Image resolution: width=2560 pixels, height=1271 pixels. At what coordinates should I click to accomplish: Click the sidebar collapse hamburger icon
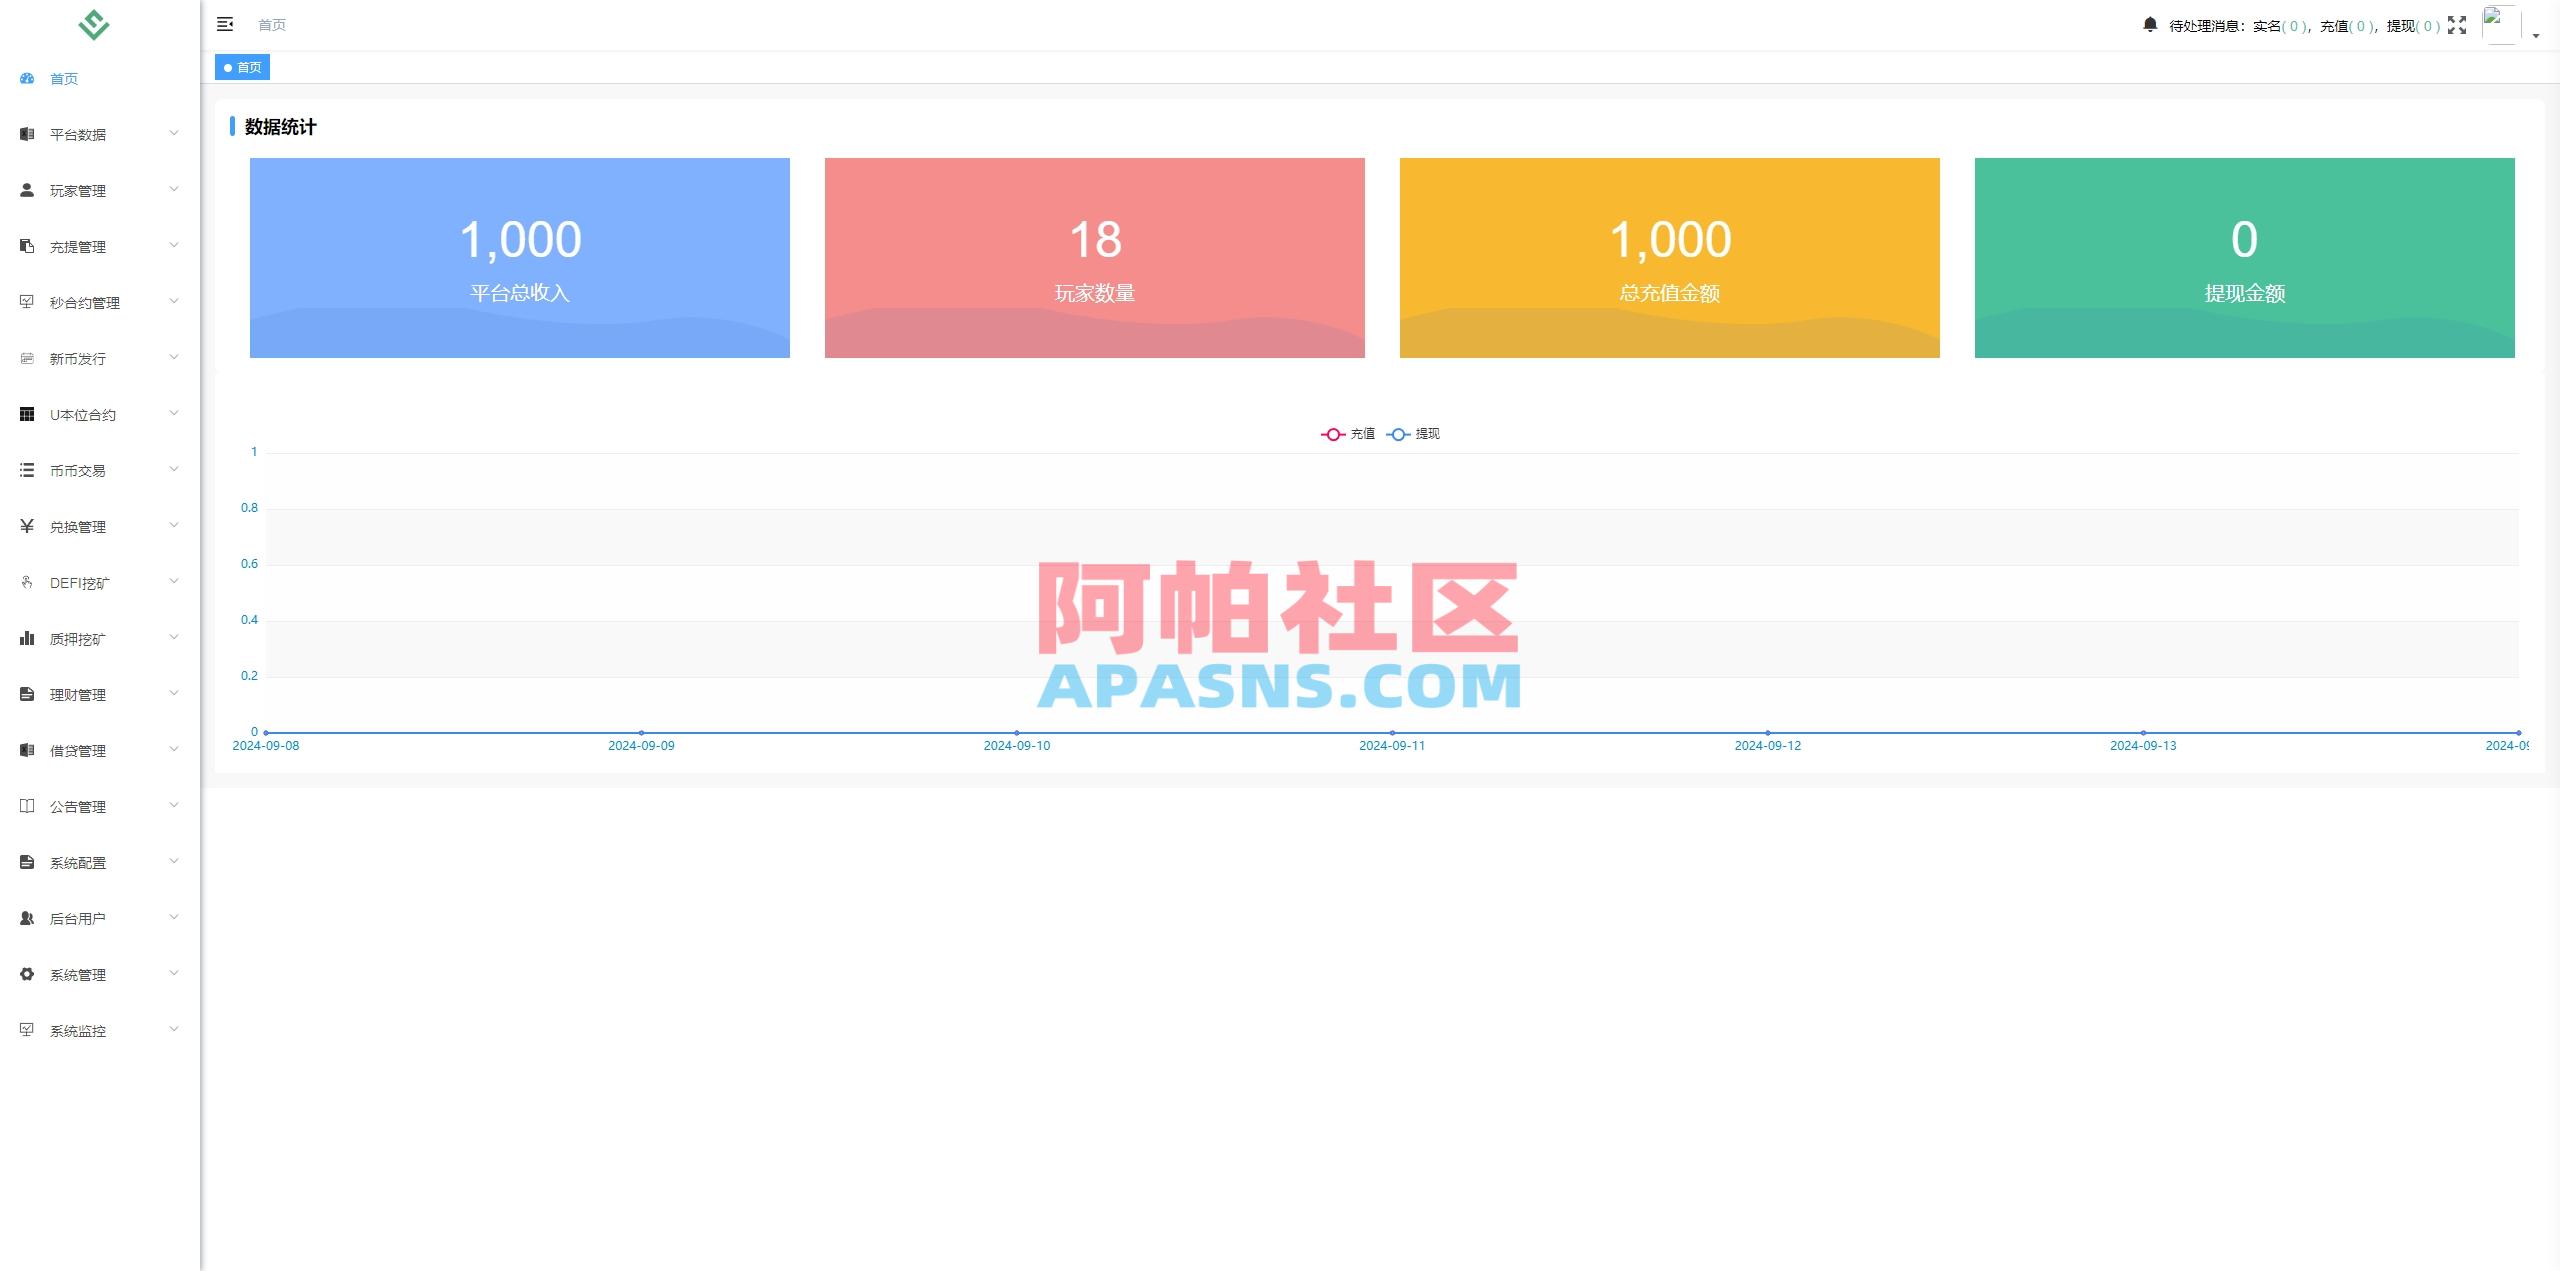(x=225, y=24)
